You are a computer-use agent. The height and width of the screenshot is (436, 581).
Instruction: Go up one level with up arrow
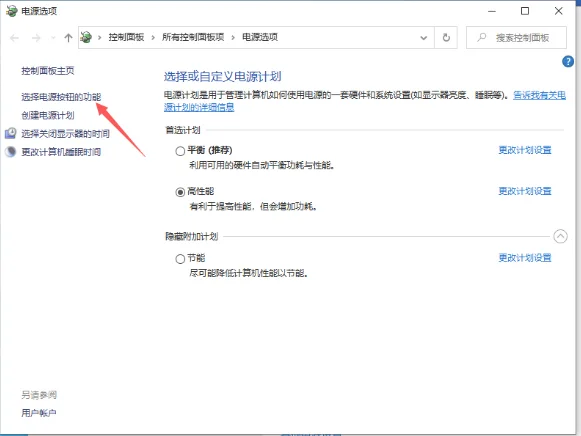[x=68, y=37]
